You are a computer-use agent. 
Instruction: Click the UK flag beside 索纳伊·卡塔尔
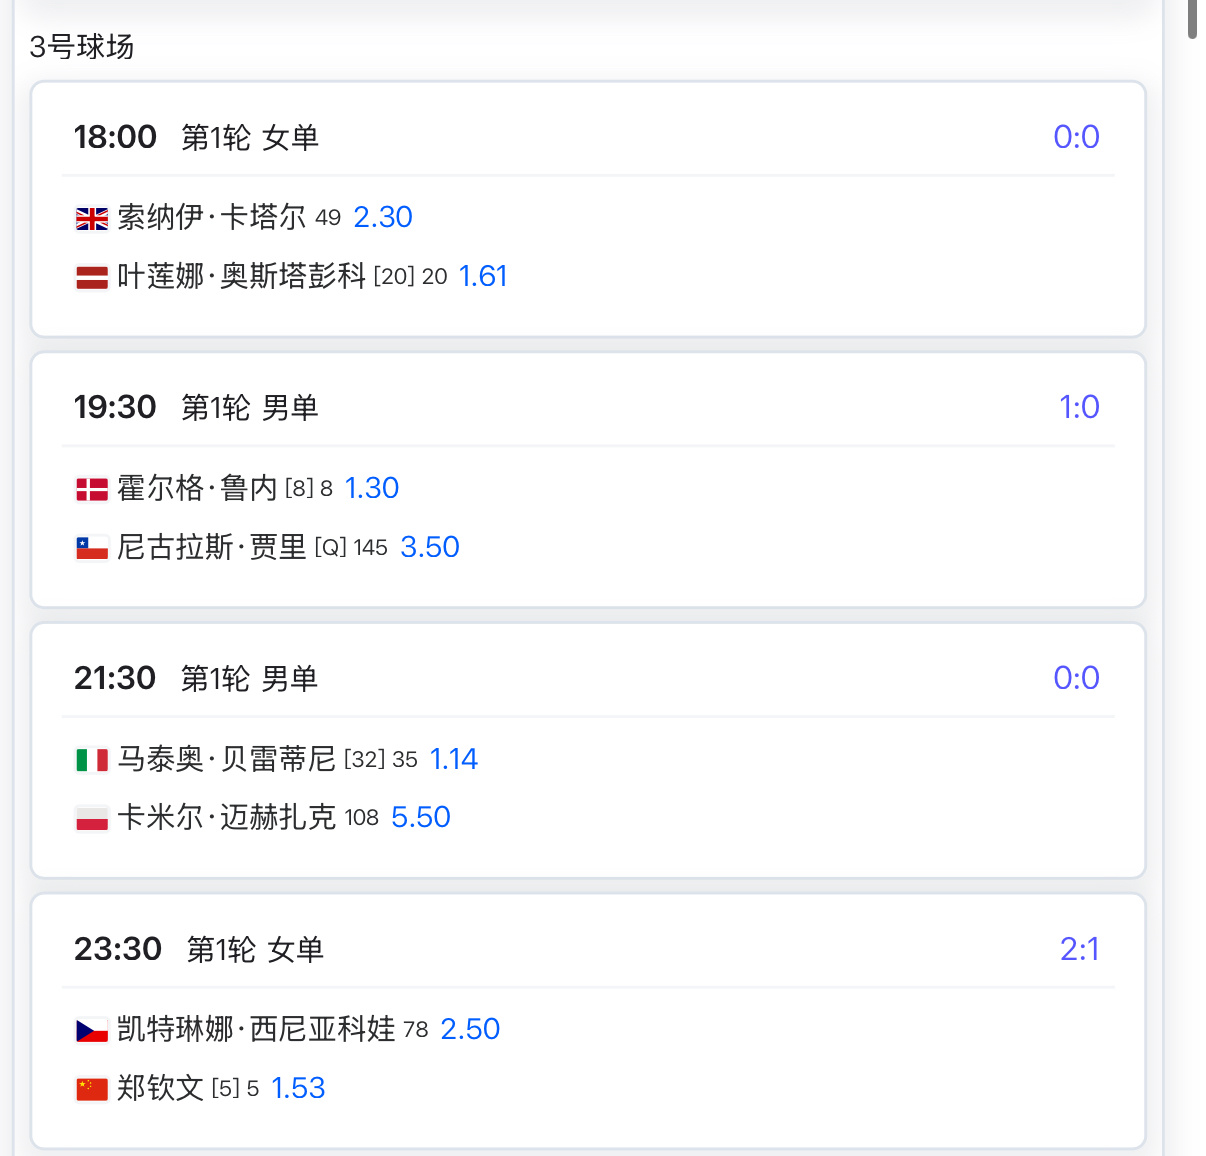coord(92,219)
